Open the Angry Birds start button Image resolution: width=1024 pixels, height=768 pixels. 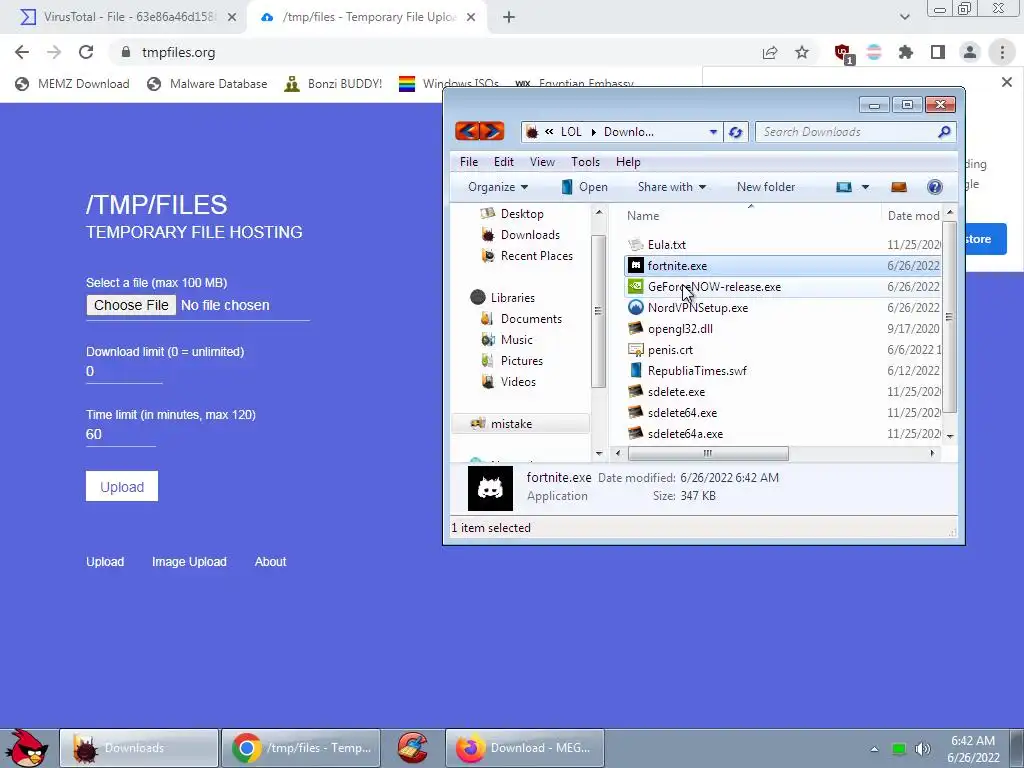point(25,748)
